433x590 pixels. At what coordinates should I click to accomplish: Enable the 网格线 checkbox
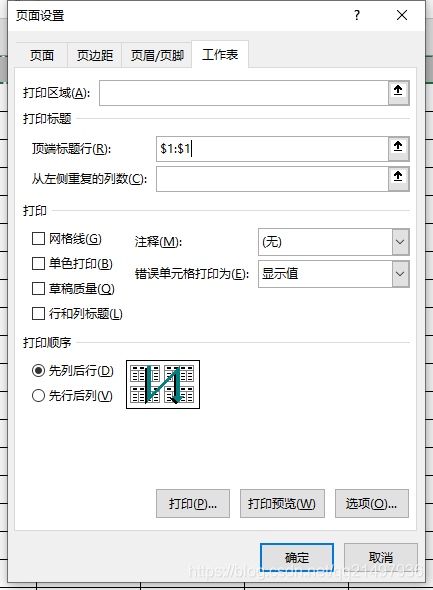click(38, 239)
